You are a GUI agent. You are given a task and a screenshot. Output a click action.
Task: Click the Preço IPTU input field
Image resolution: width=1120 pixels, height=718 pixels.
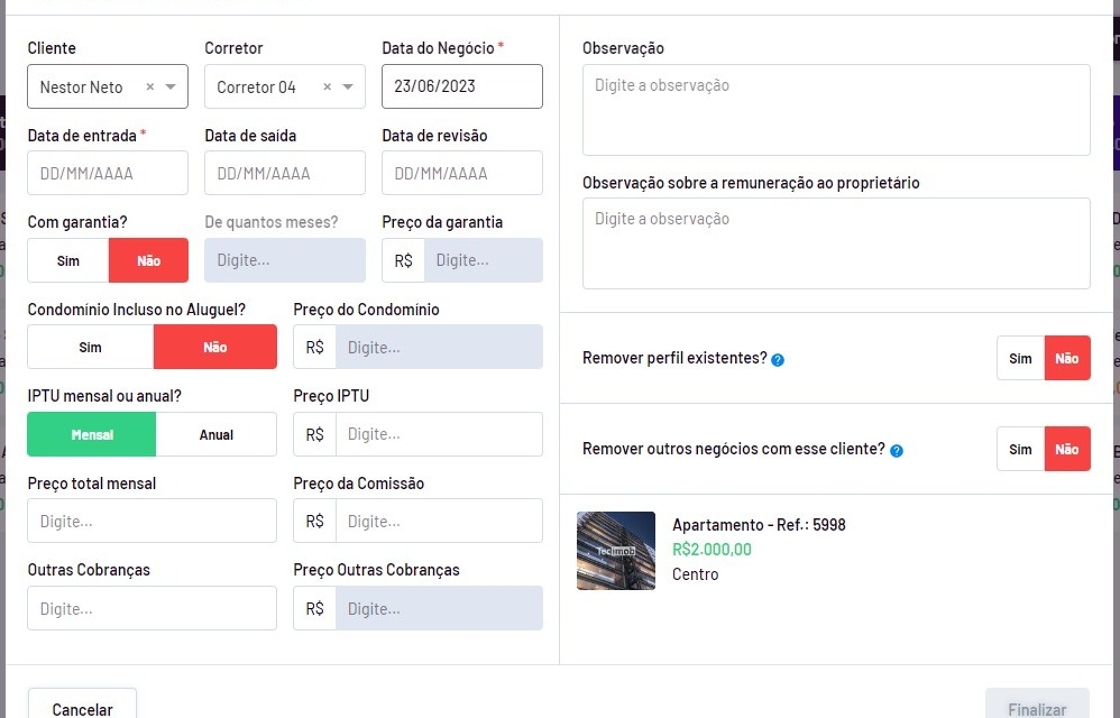point(438,435)
